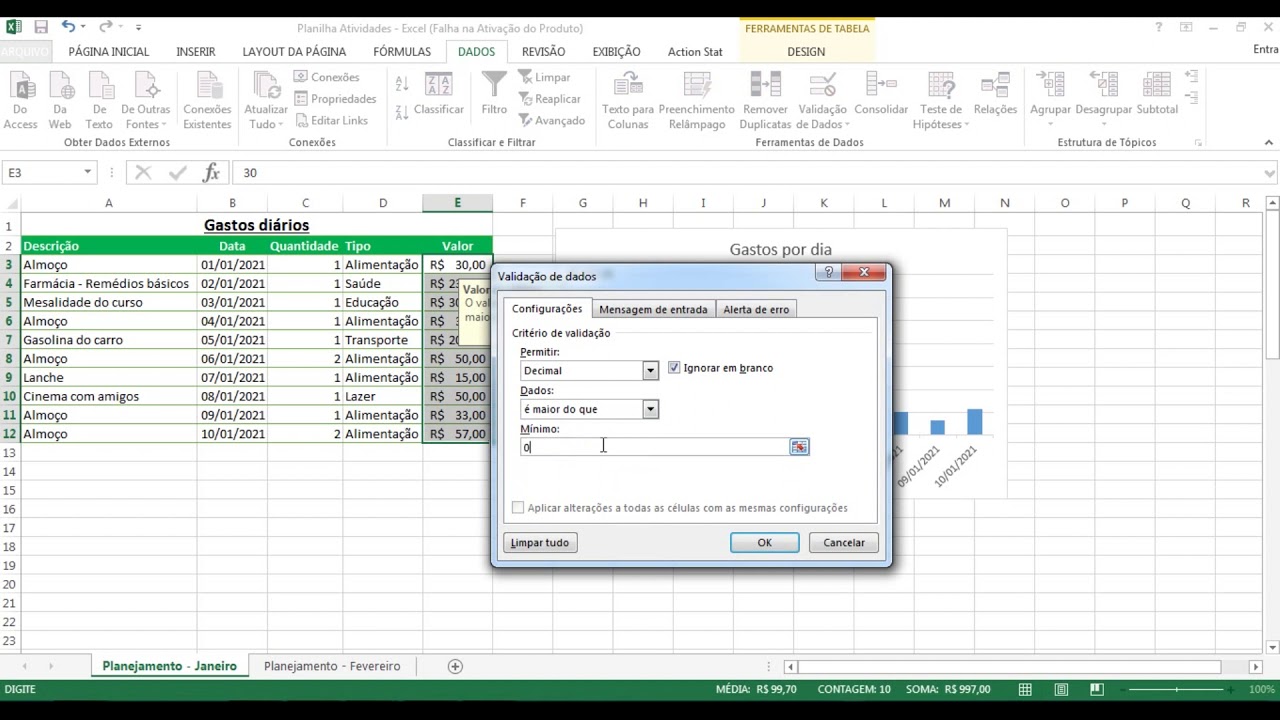This screenshot has width=1280, height=720.
Task: Confirm validation with OK button
Action: pos(764,543)
